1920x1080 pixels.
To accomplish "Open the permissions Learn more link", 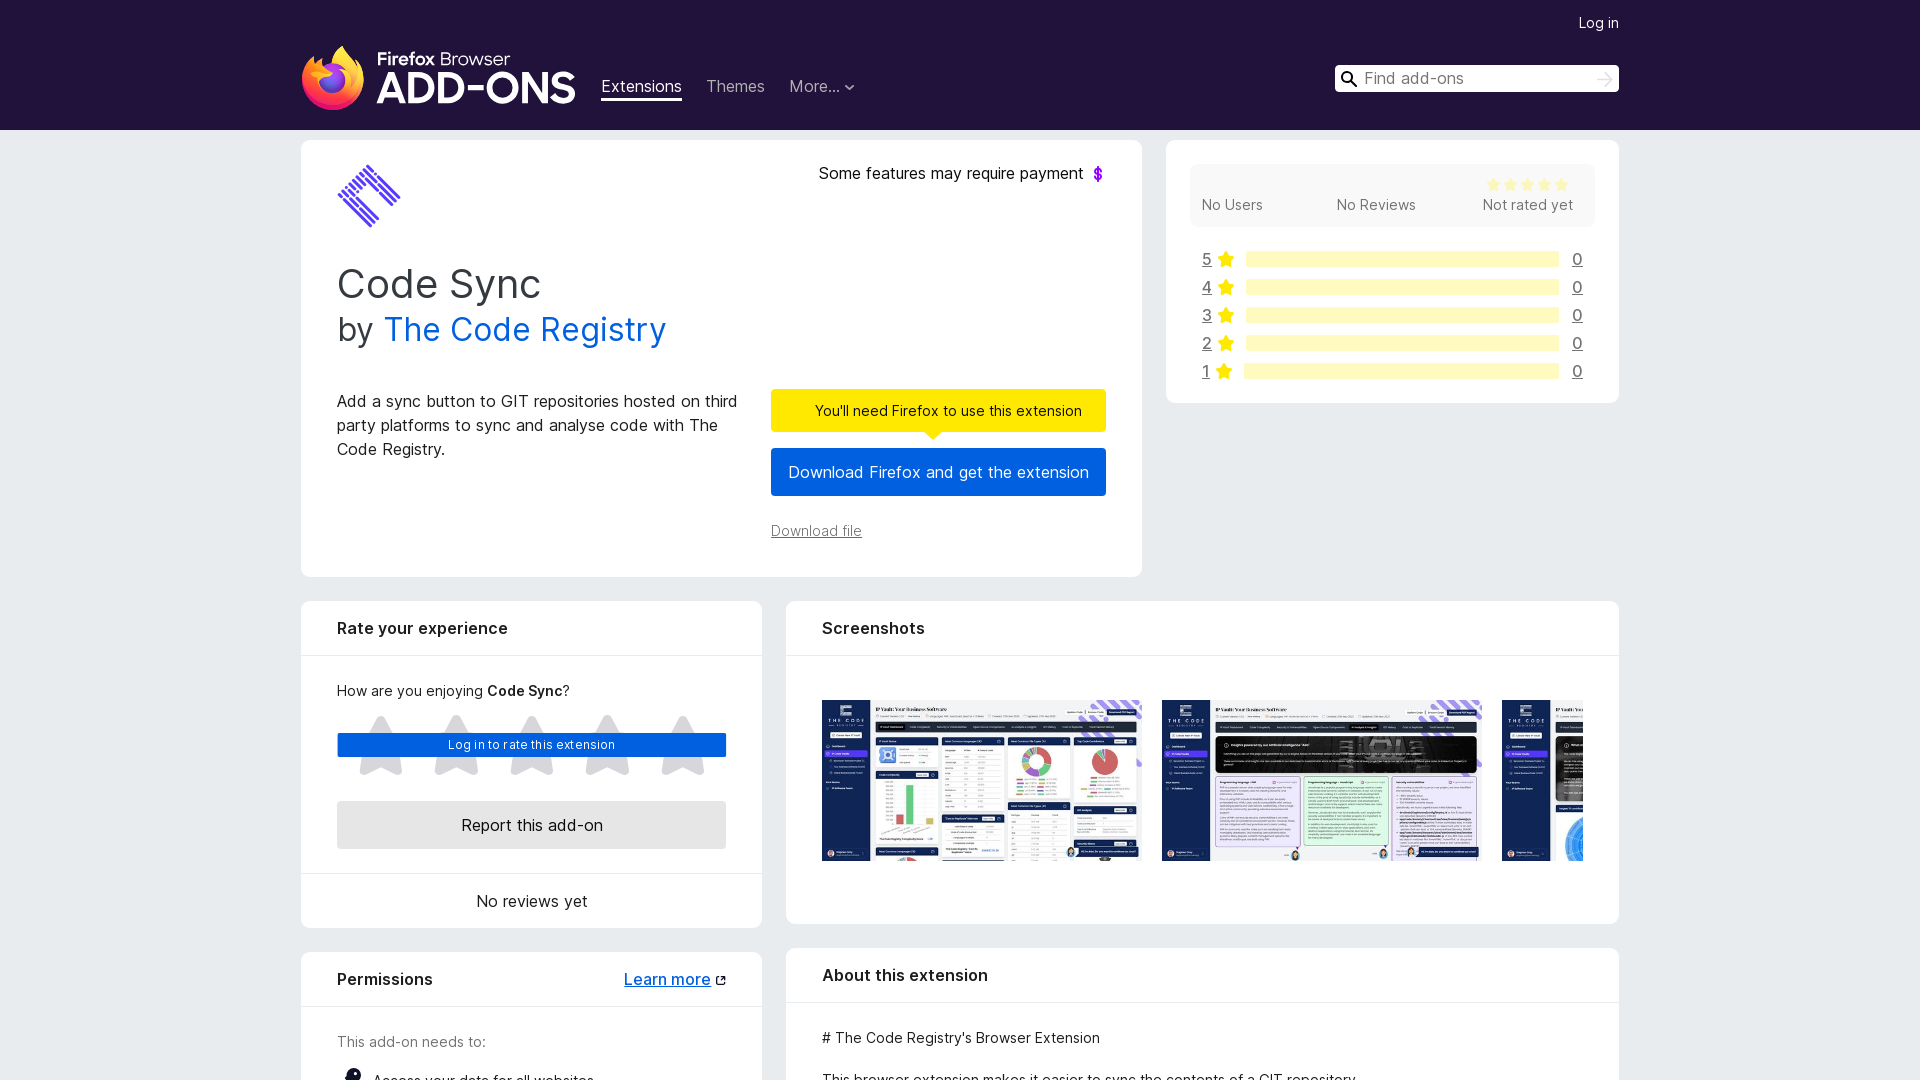I will click(667, 980).
